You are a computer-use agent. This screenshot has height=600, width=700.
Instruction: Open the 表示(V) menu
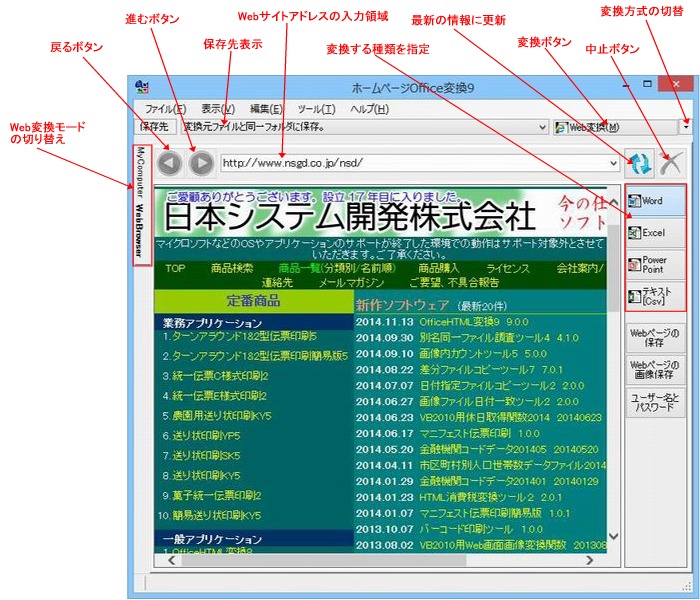tap(218, 109)
